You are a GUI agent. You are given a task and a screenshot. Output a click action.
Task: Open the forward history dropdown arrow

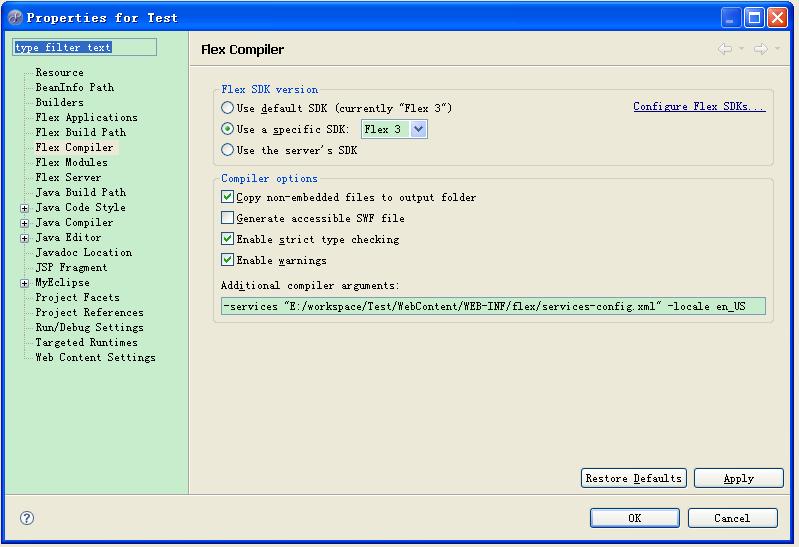point(777,49)
